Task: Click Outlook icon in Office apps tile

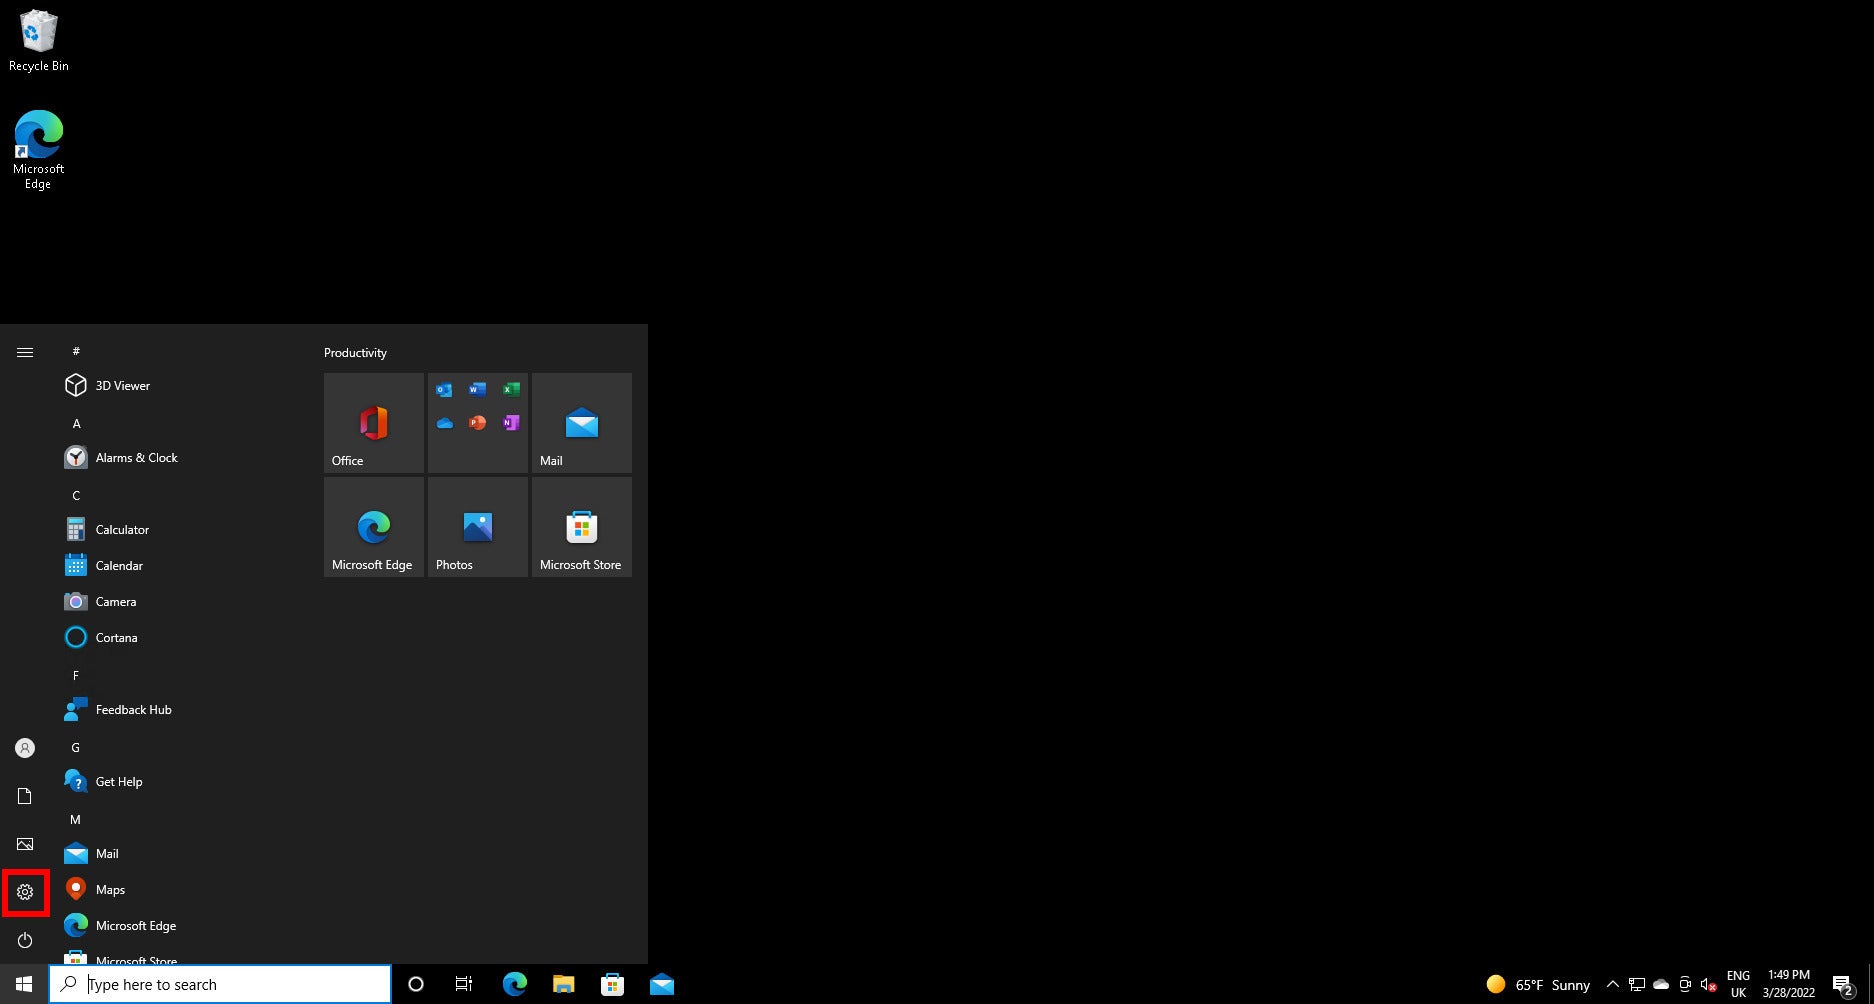Action: [x=444, y=389]
